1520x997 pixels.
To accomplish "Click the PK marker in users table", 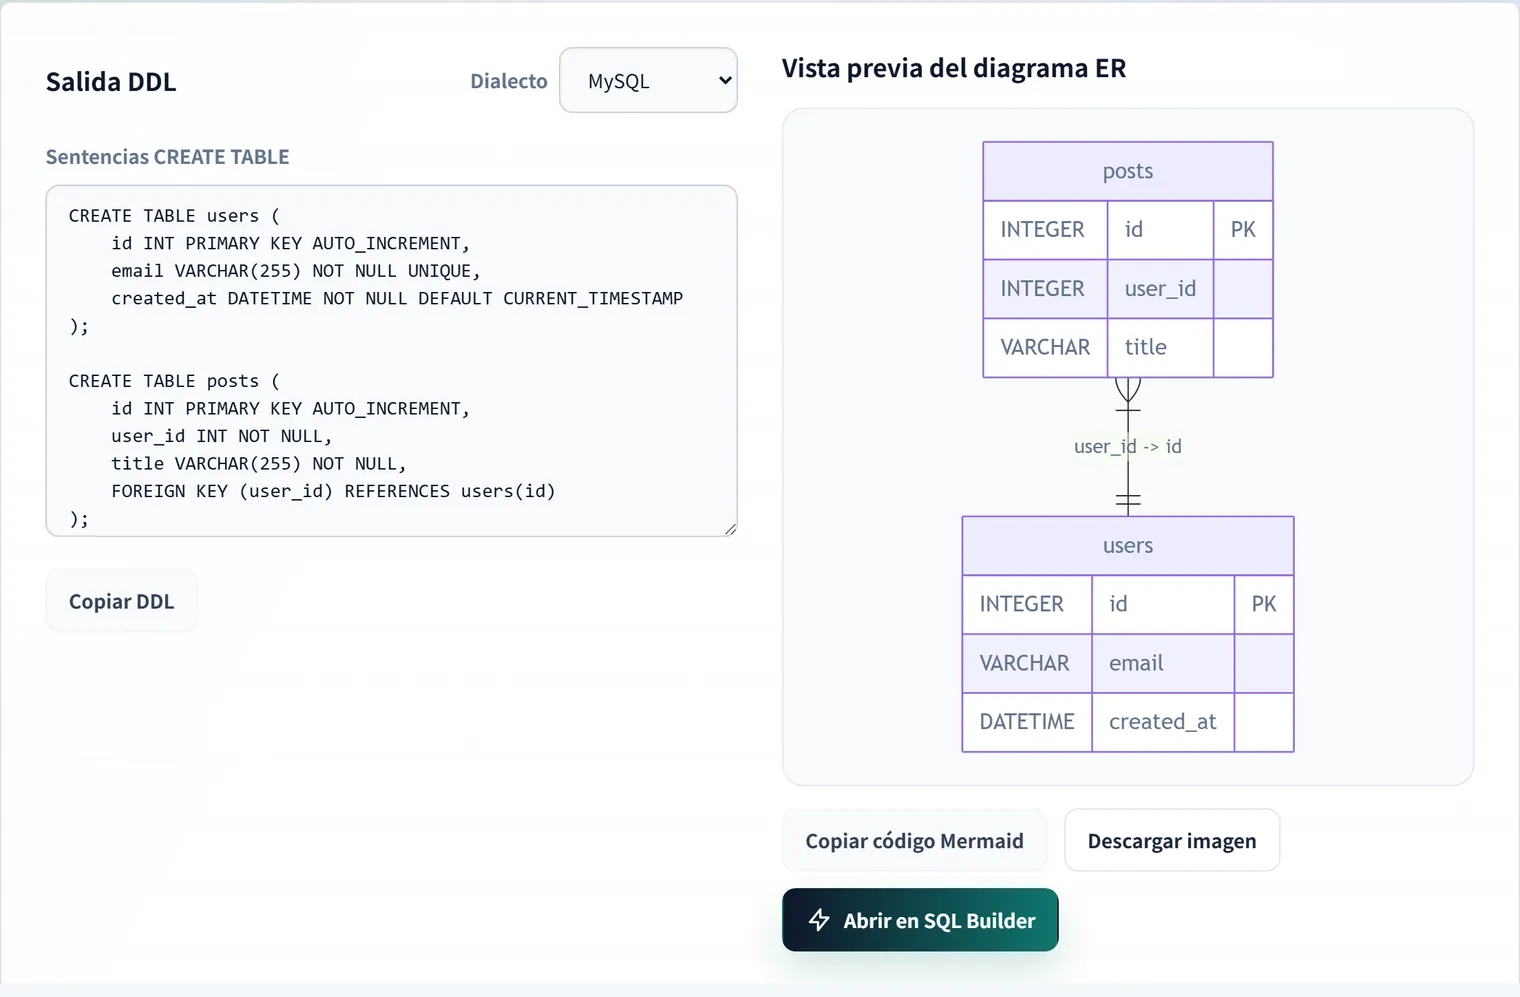I will (1264, 604).
